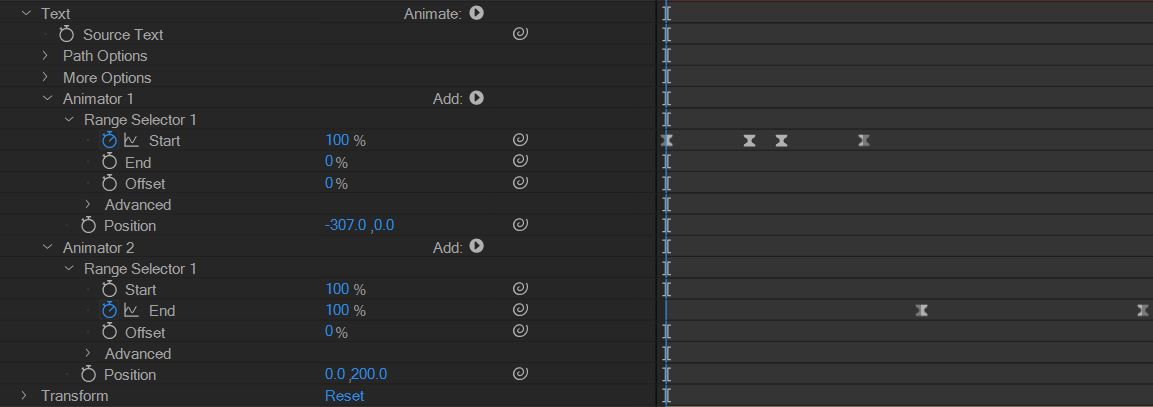The height and width of the screenshot is (407, 1153).
Task: Click the Animate menu arrow button
Action: (x=476, y=13)
